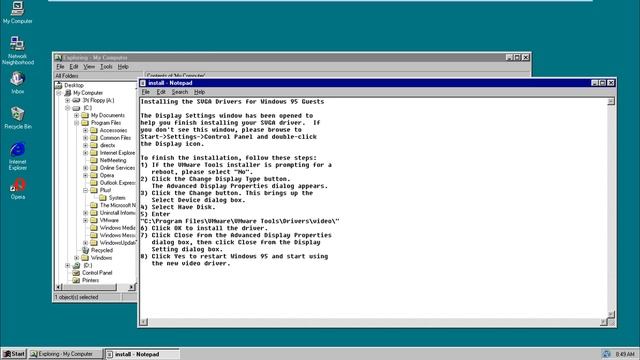Expand the 3½ Floppy (A:) node
Image resolution: width=640 pixels, height=360 pixels.
pos(67,100)
